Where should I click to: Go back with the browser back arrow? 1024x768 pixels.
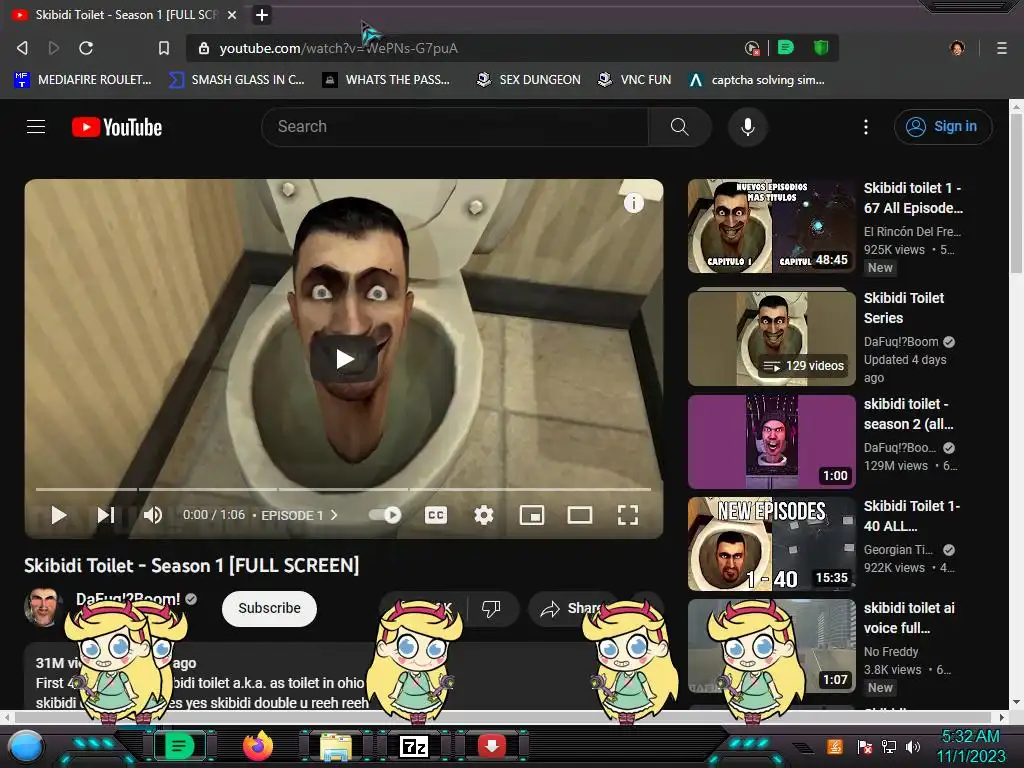(22, 48)
